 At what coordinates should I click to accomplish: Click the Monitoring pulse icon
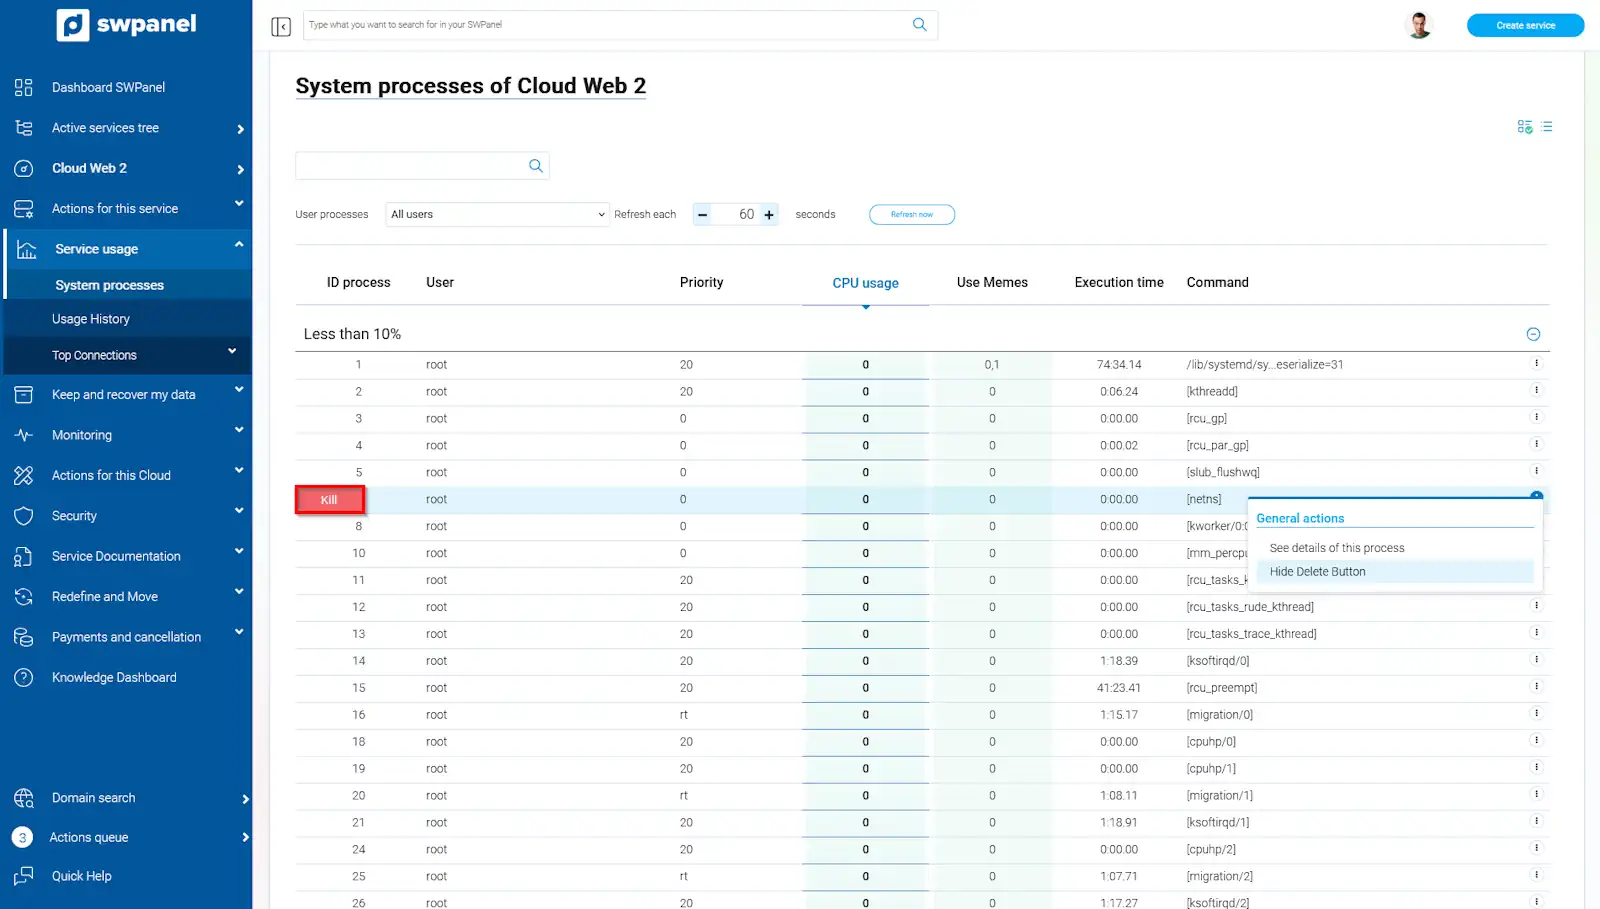[x=24, y=435]
